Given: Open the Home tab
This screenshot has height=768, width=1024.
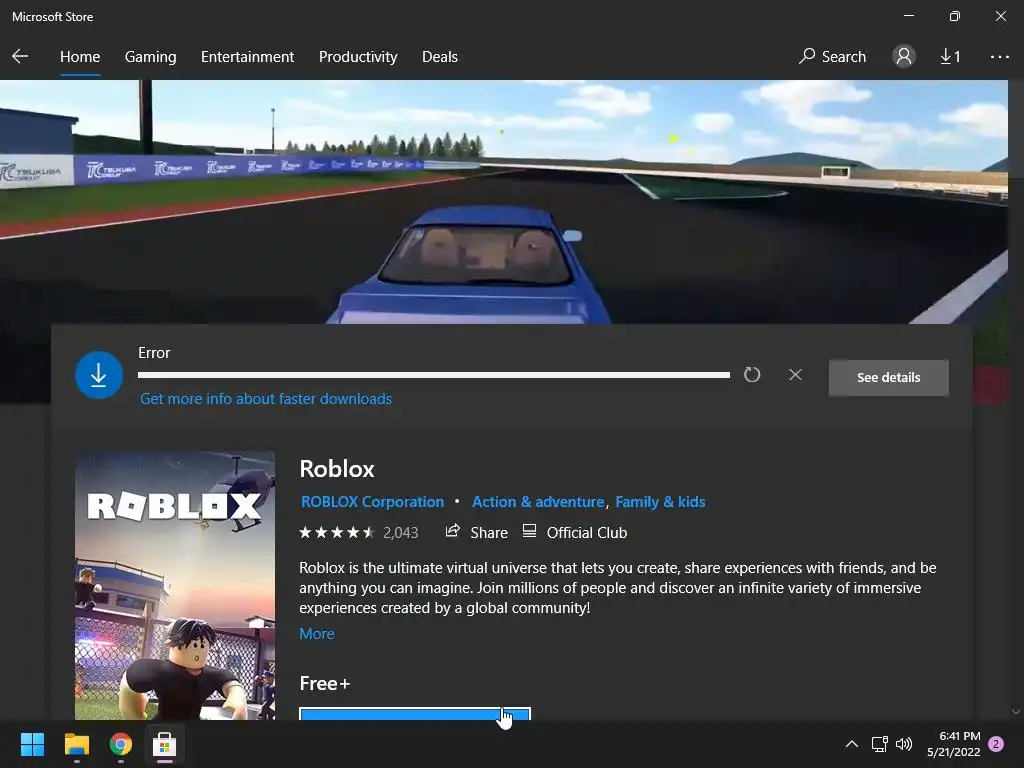Looking at the screenshot, I should pos(80,57).
